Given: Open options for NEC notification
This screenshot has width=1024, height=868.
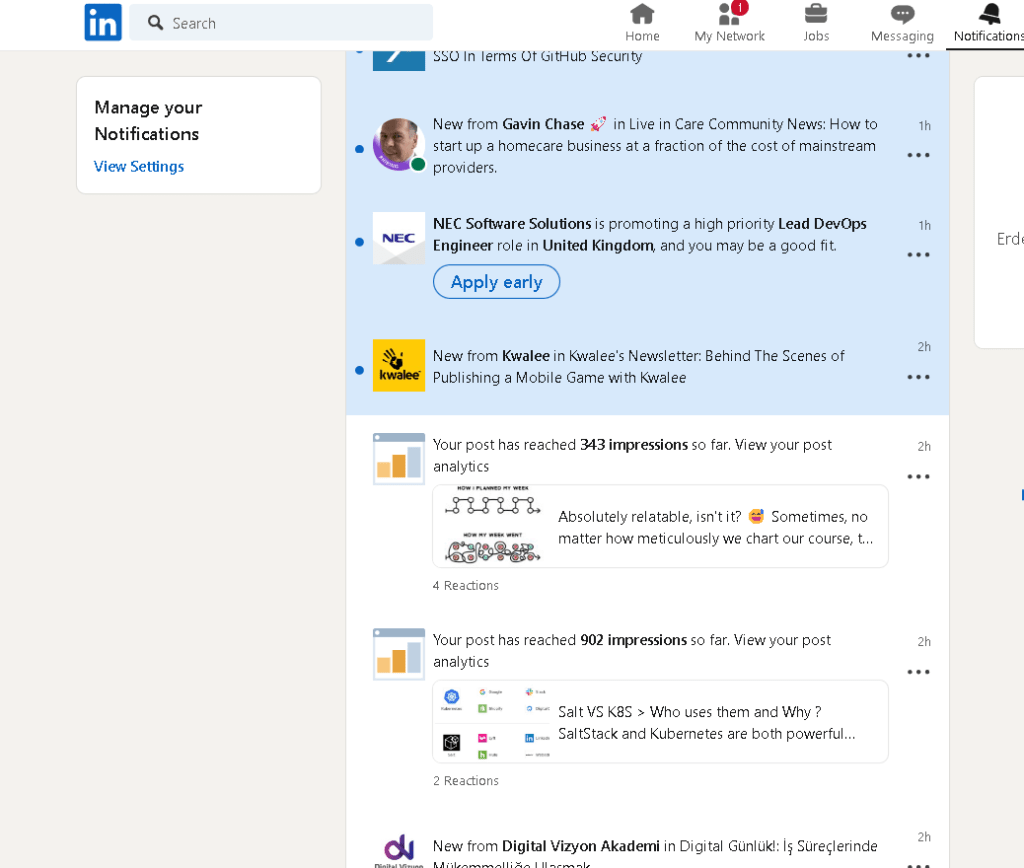Looking at the screenshot, I should [918, 255].
